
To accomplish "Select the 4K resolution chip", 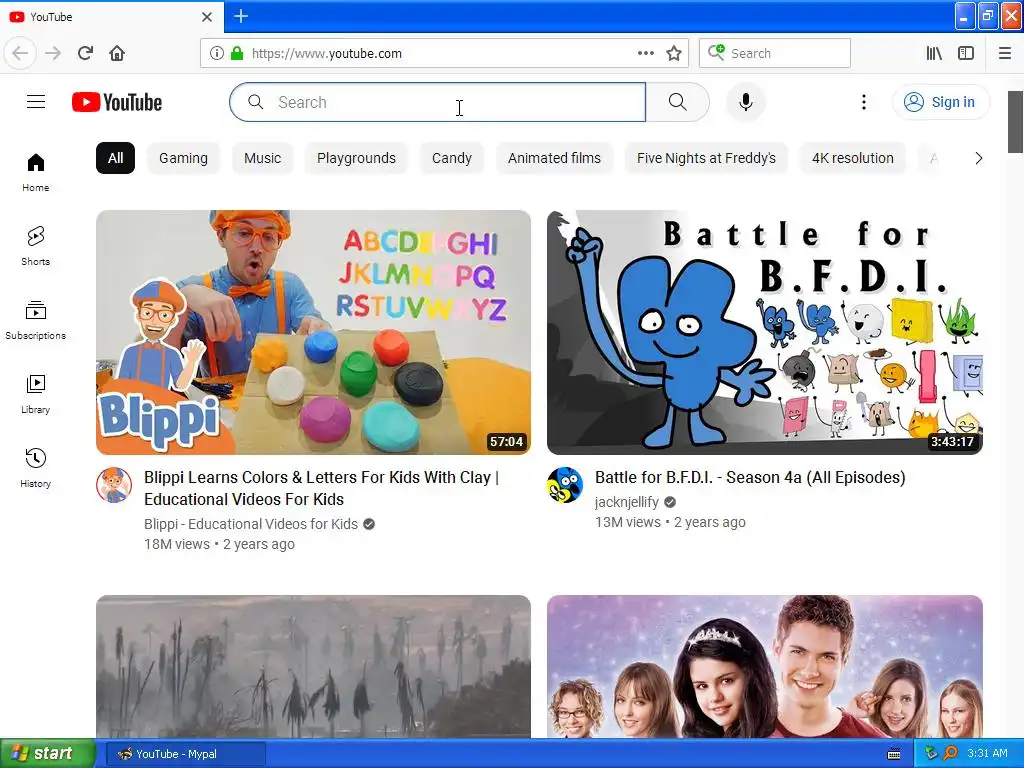I will point(853,158).
